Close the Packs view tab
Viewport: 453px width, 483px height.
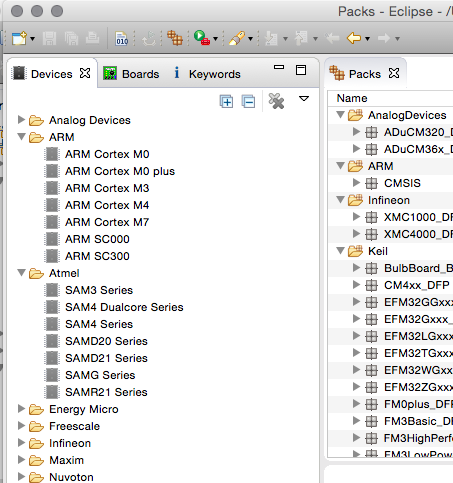(x=394, y=73)
